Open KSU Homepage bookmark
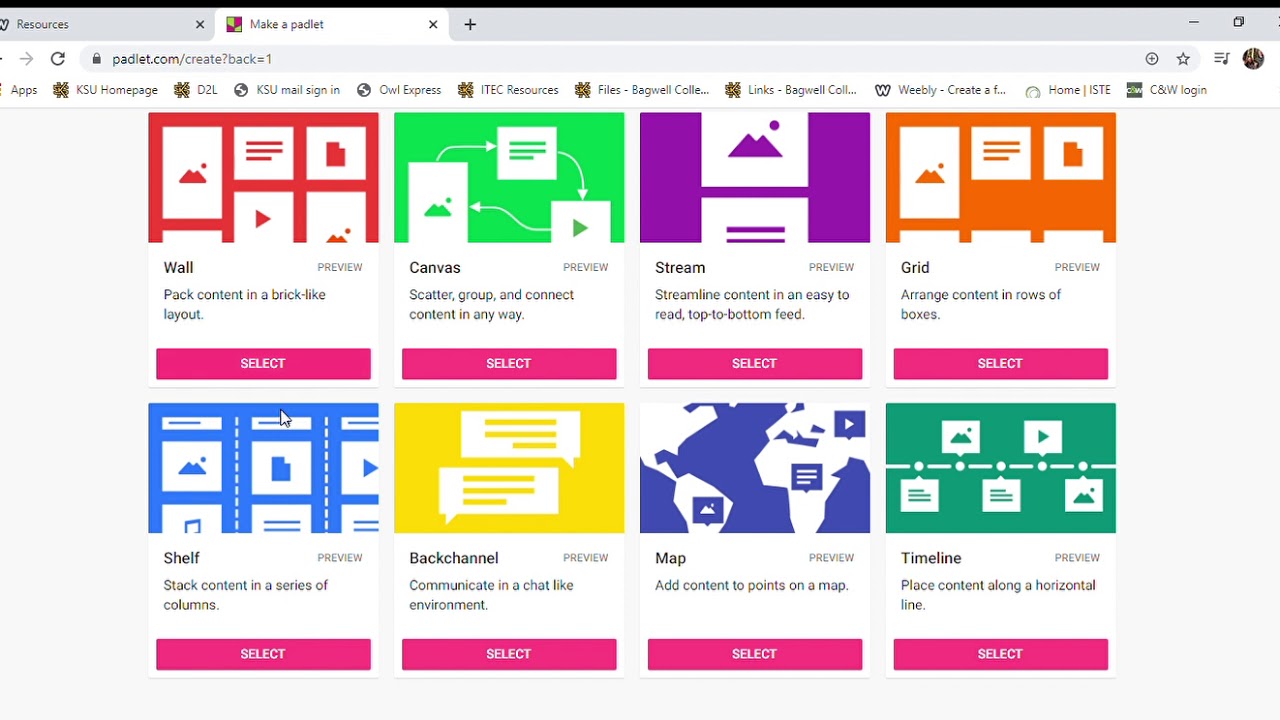Screen dimensions: 1280x720 click(x=105, y=90)
